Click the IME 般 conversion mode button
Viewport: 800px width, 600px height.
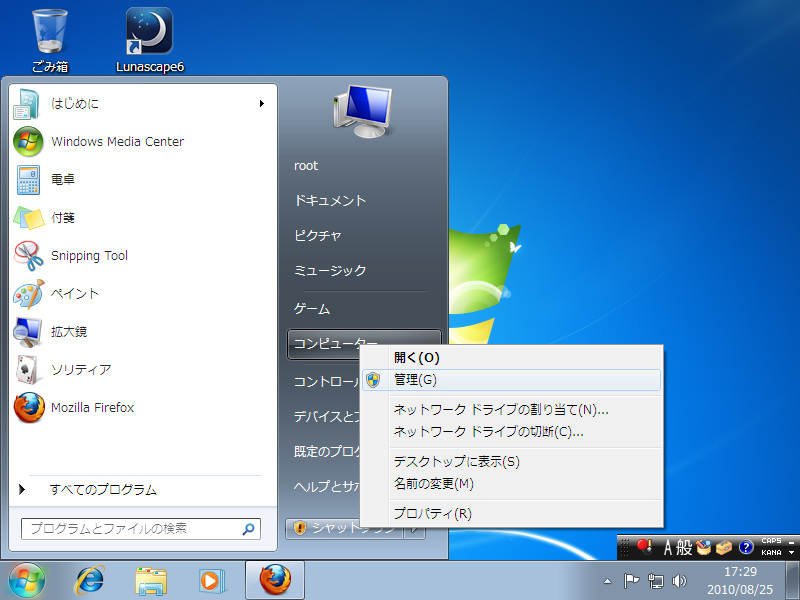pyautogui.click(x=685, y=547)
